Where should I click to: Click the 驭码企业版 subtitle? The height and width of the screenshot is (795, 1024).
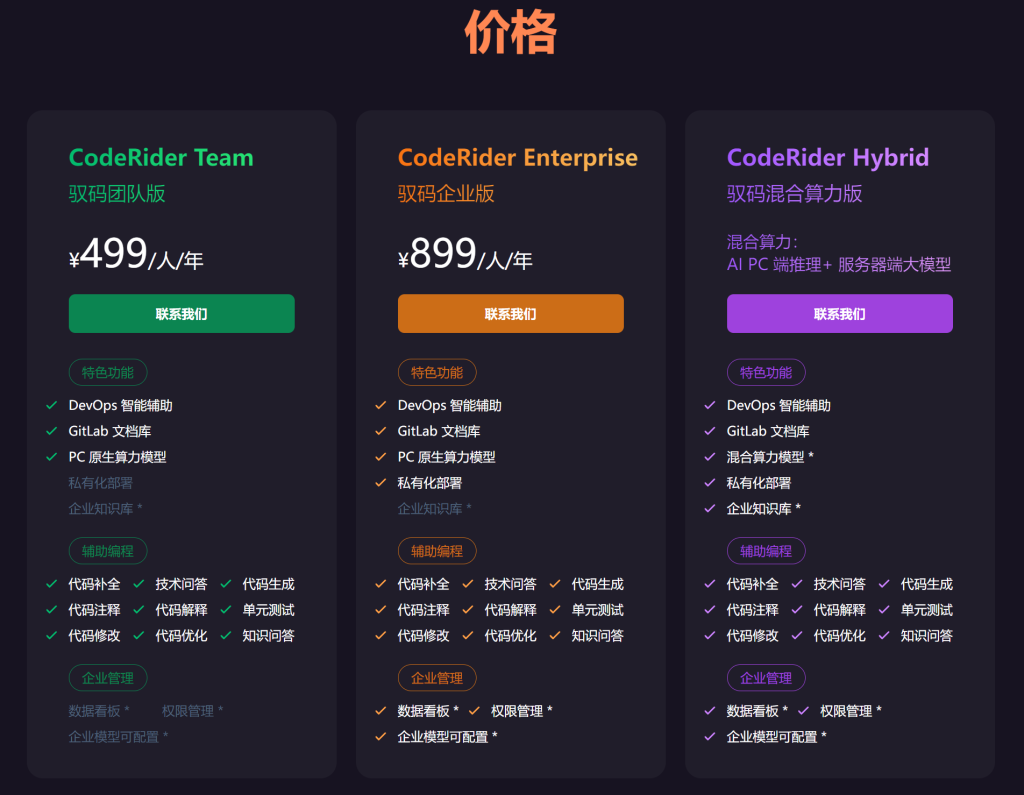pos(446,193)
